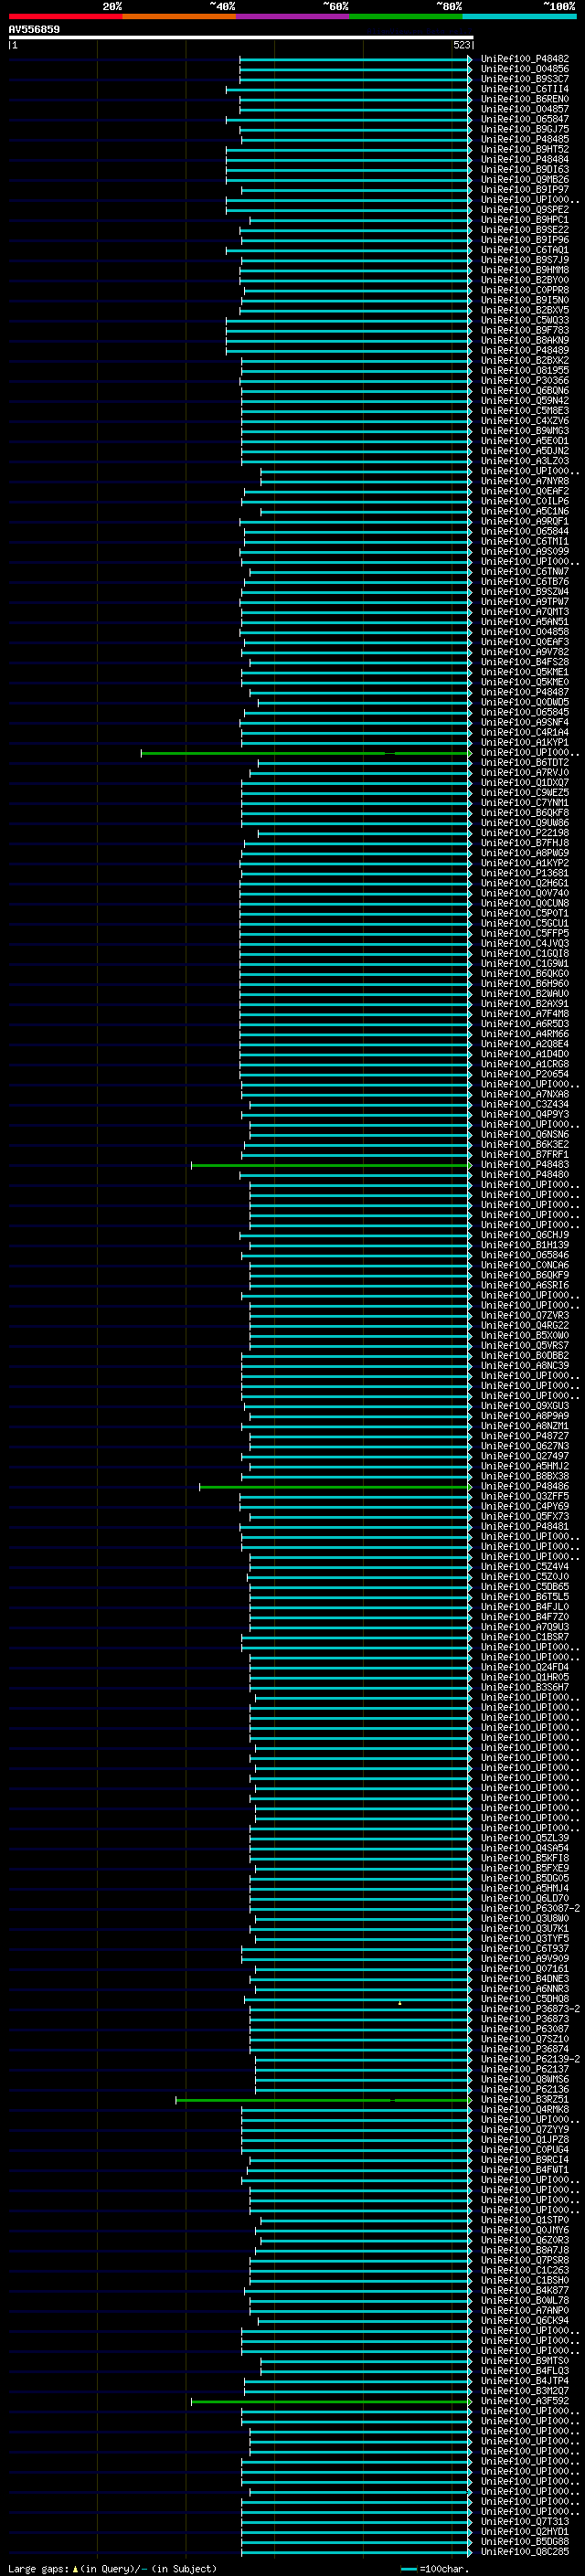Select hit UniRef100_P48485
The height and width of the screenshot is (2576, 585).
[x=524, y=139]
